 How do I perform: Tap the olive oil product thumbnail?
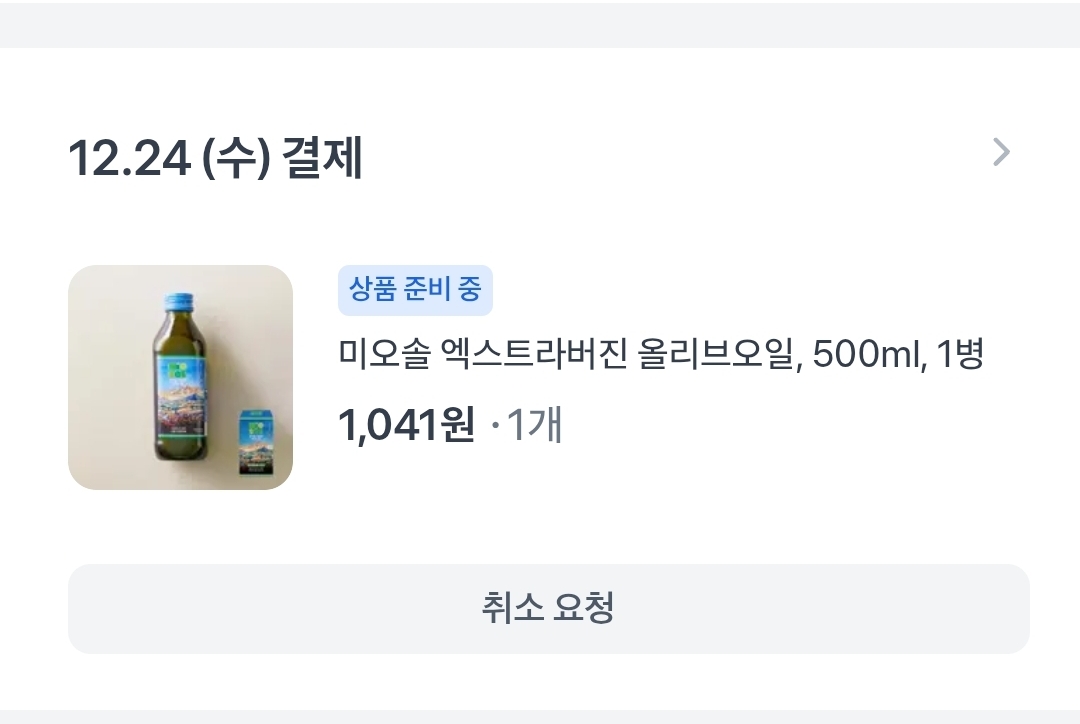[x=180, y=377]
